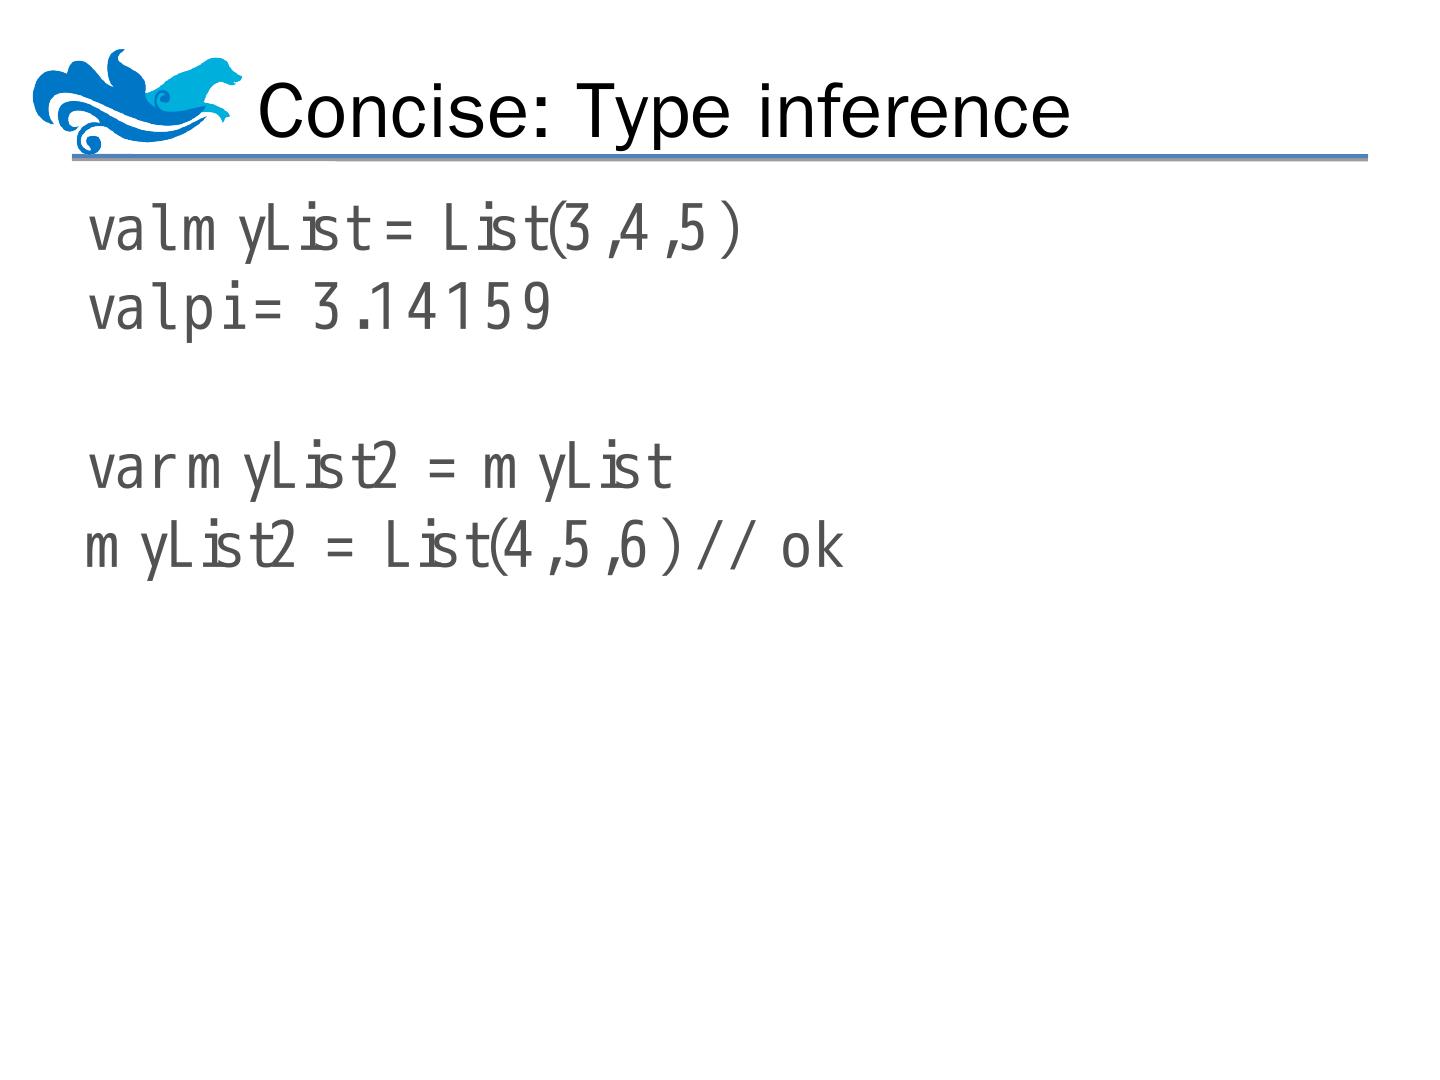1440x1080 pixels.
Task: Click the '// ok' comment
Action: pyautogui.click(x=770, y=548)
